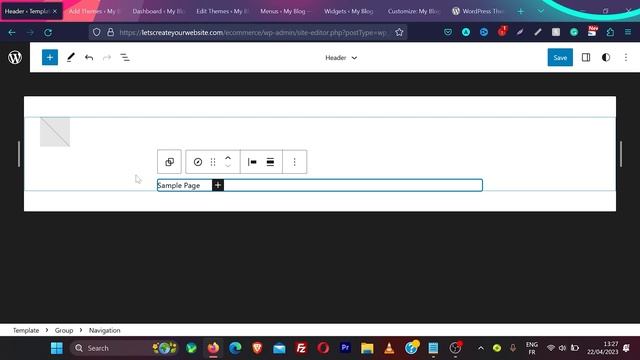This screenshot has height=360, width=640.
Task: Go to Group in breadcrumb
Action: tap(64, 330)
